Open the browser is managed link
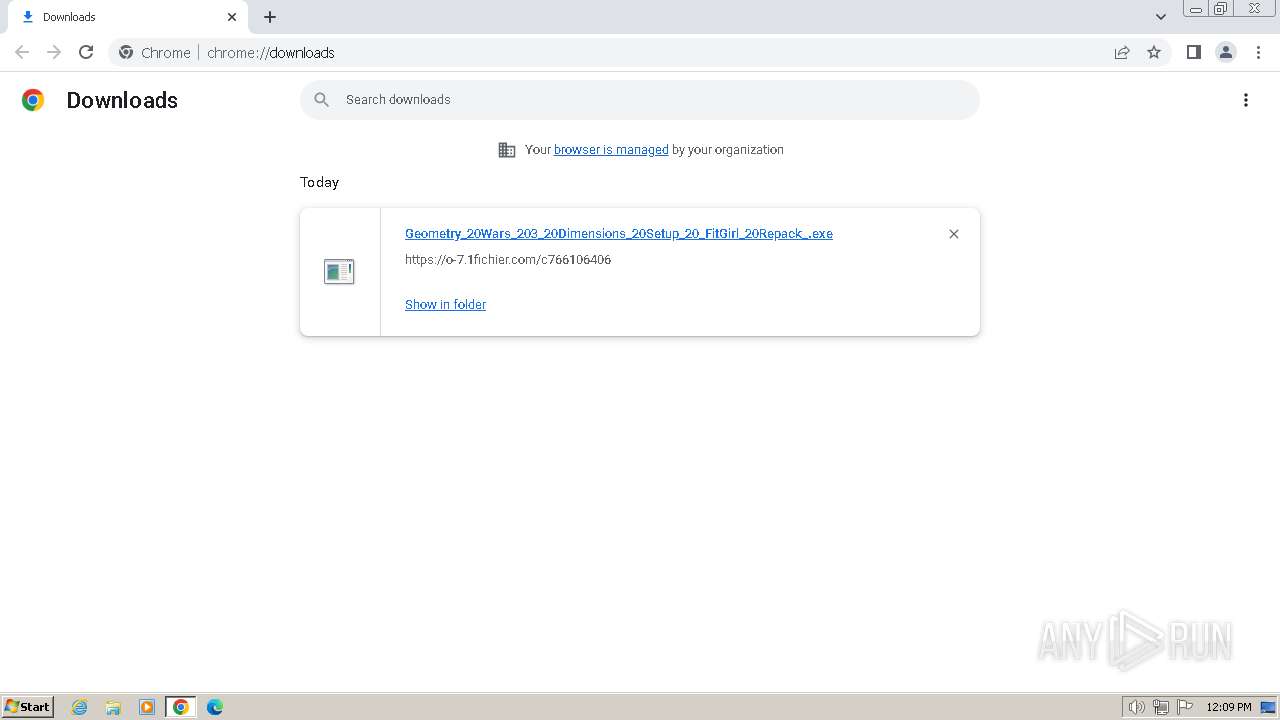Image resolution: width=1280 pixels, height=720 pixels. click(611, 149)
